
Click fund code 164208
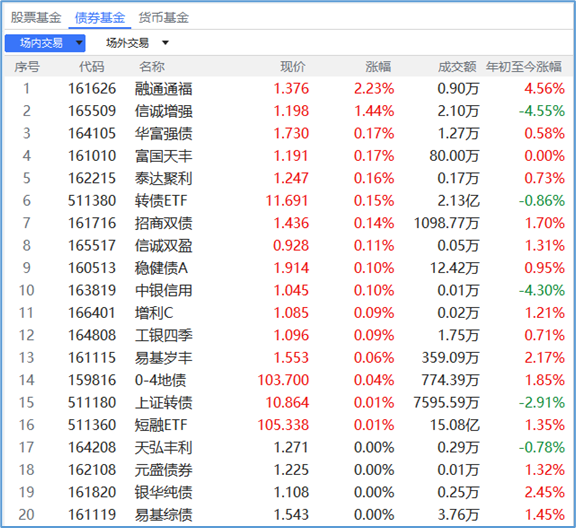(x=92, y=447)
